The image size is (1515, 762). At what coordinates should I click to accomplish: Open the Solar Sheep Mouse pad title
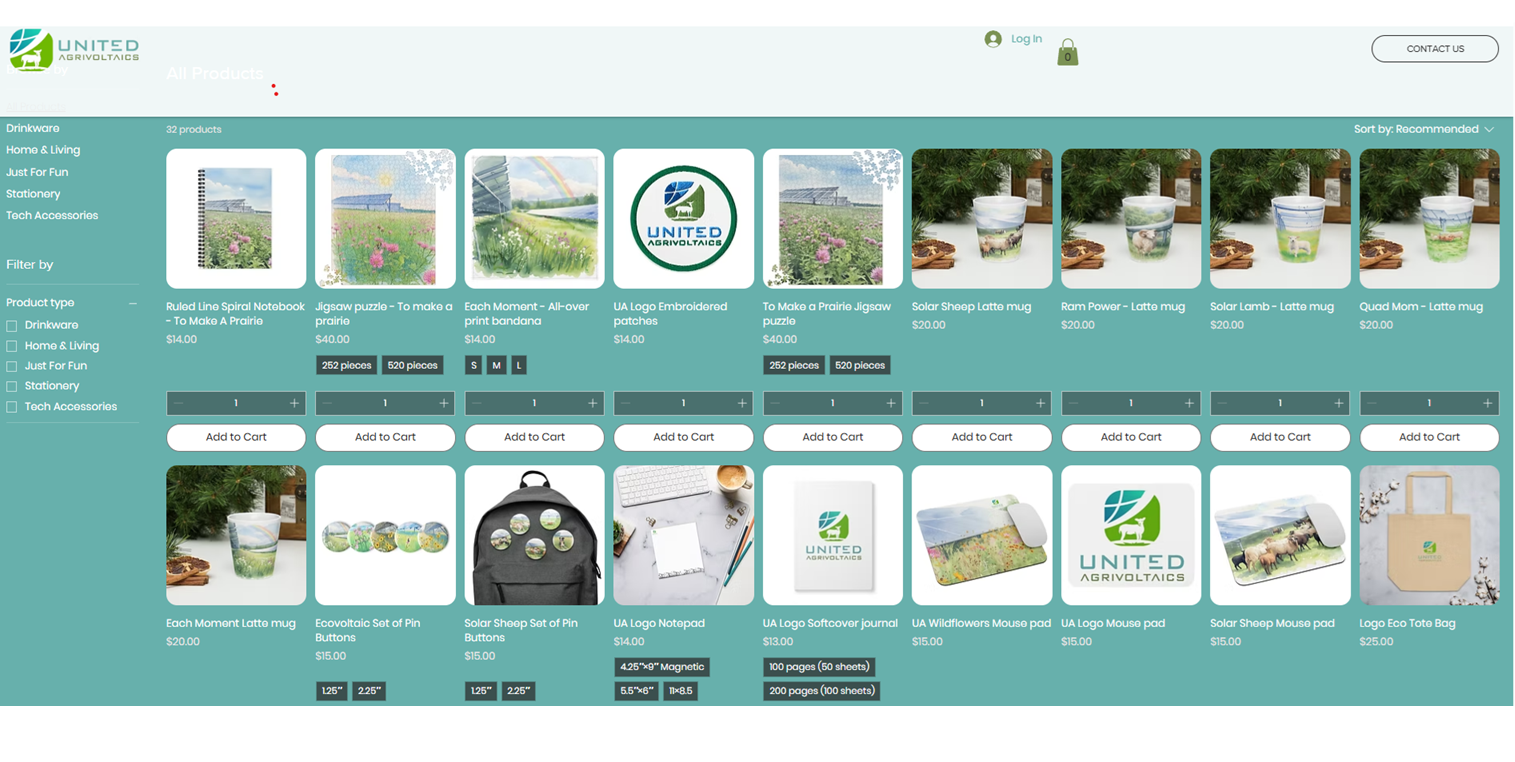coord(1272,623)
